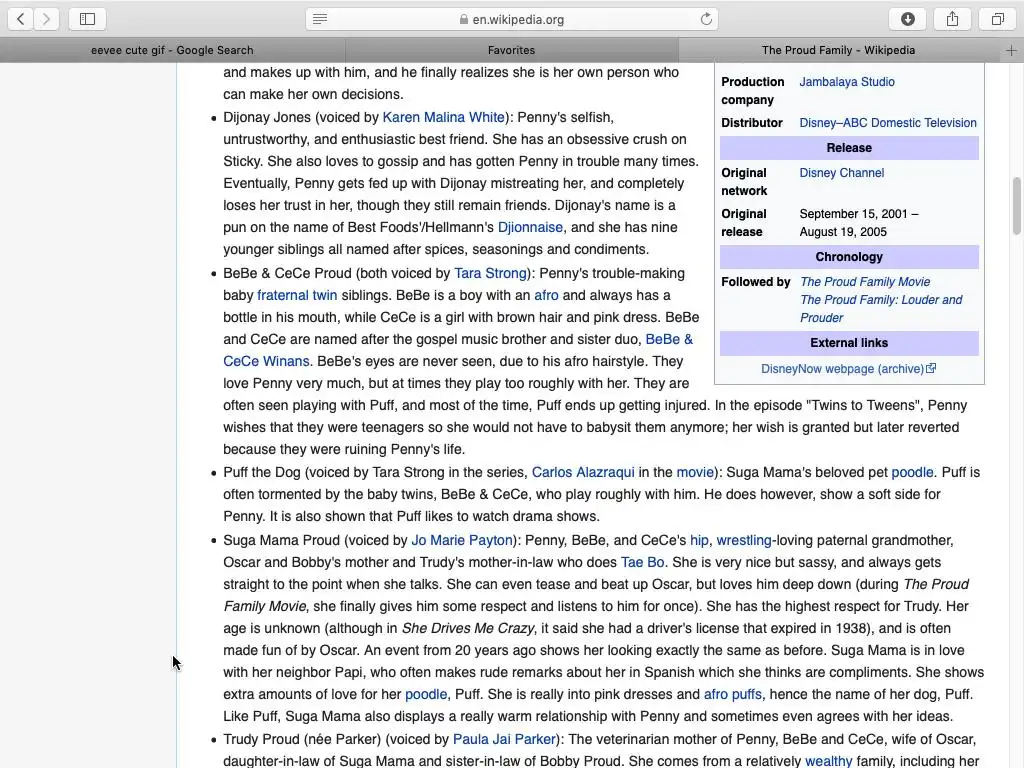Open the Share menu icon
The image size is (1024, 768).
953,19
